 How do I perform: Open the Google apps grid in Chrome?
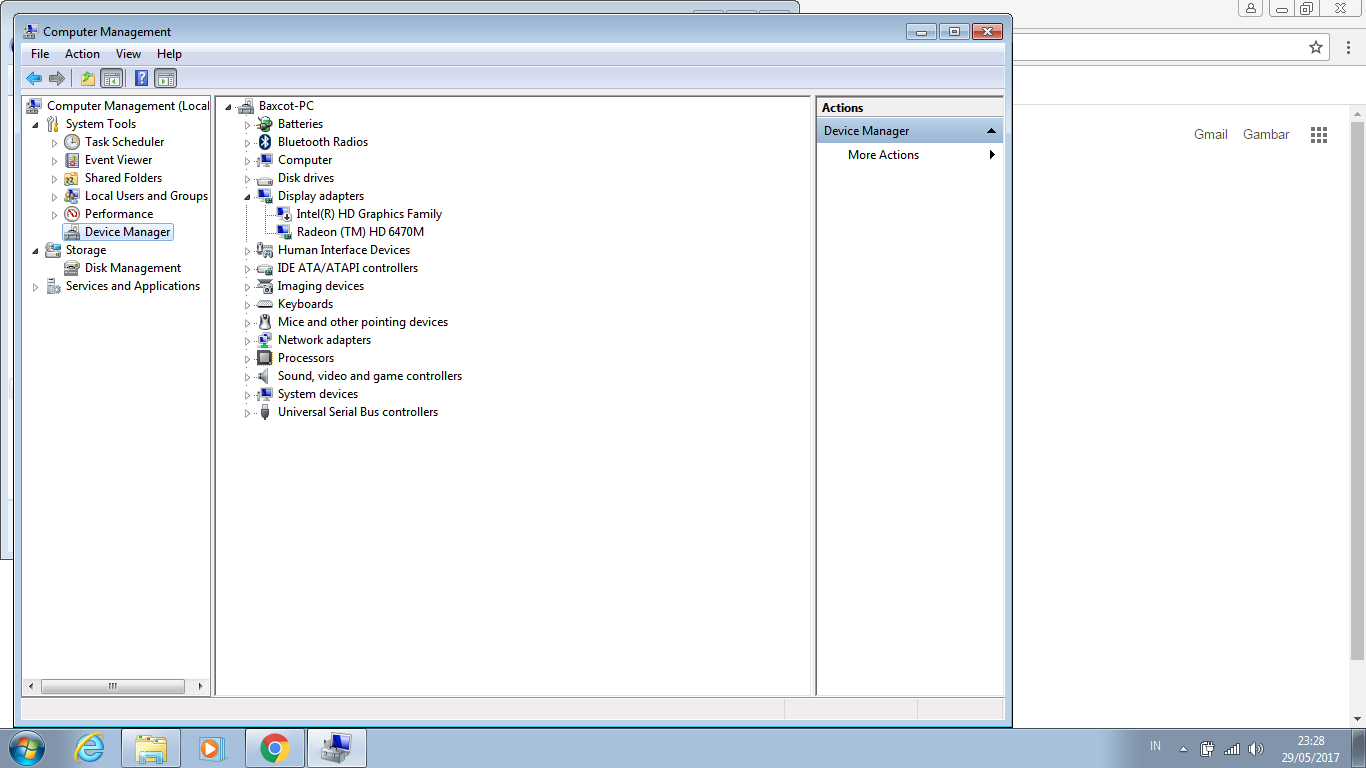tap(1319, 135)
